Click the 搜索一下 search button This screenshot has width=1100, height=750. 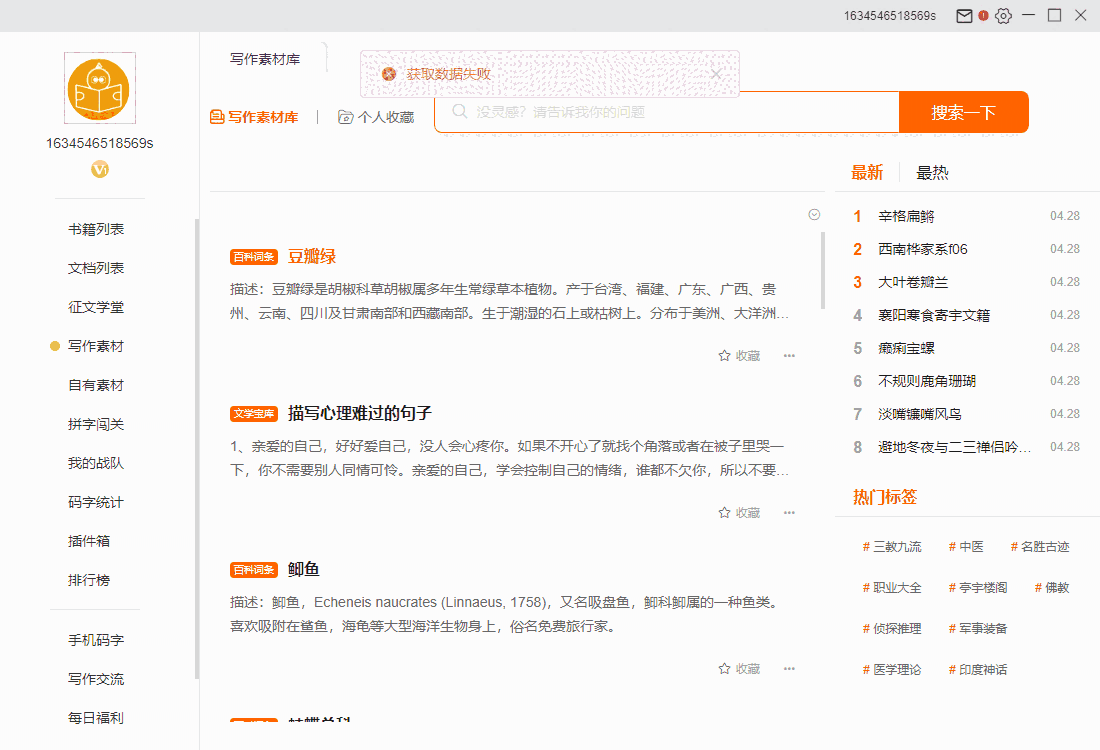point(963,112)
